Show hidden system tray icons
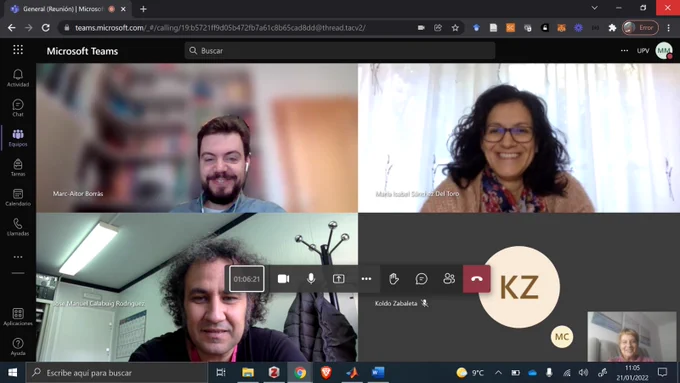Viewport: 680px width, 383px height. click(x=498, y=373)
